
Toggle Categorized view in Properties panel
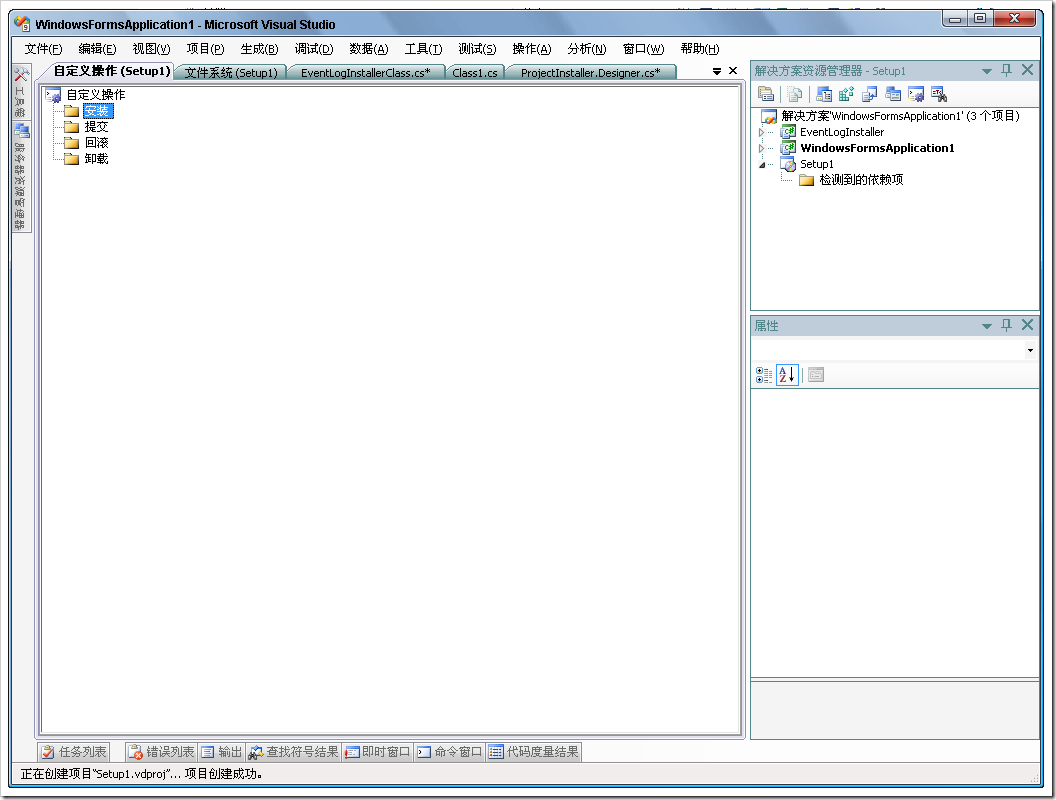click(x=764, y=375)
